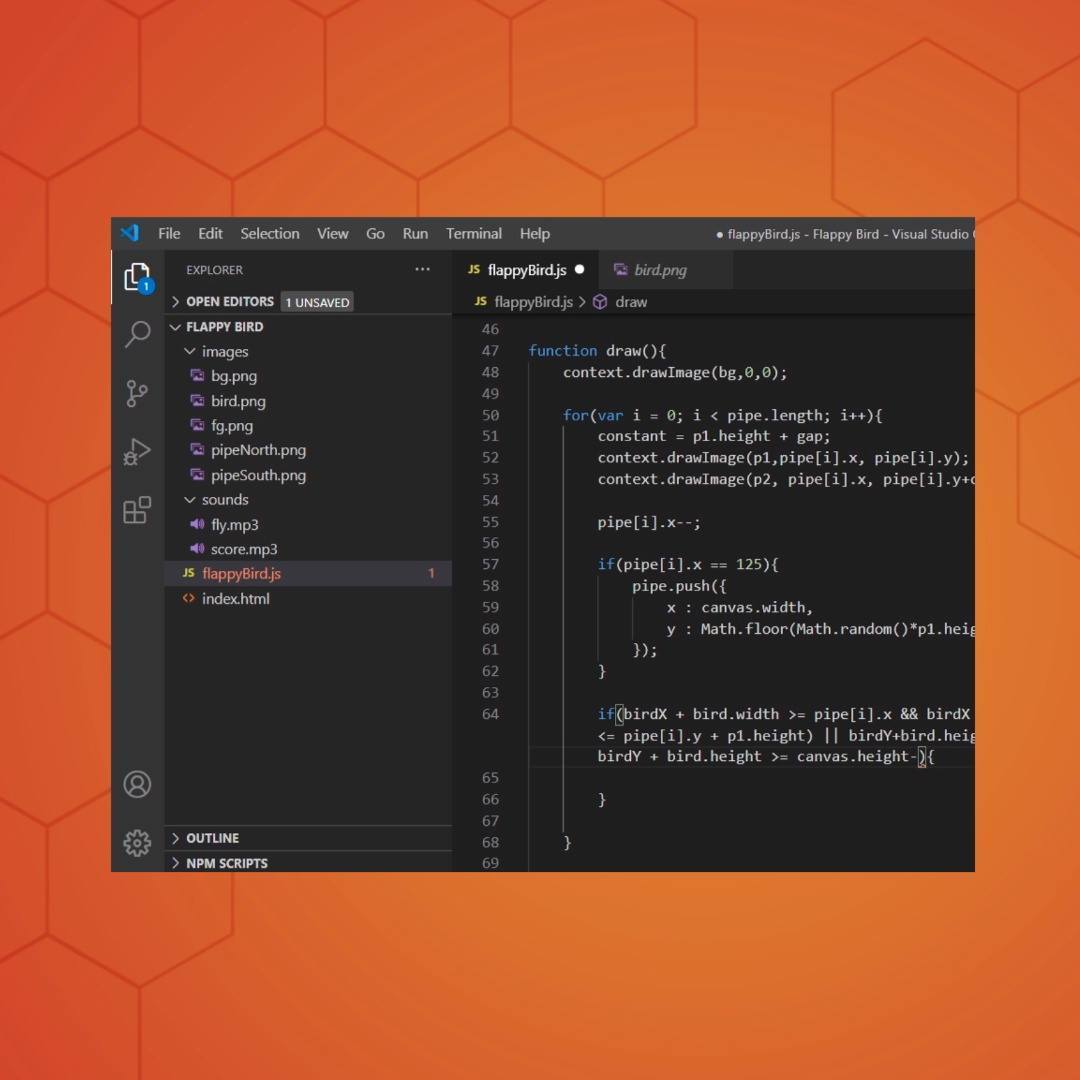Screen dimensions: 1080x1080
Task: Click the error count 1 beside flappyBird.js
Action: pos(431,573)
